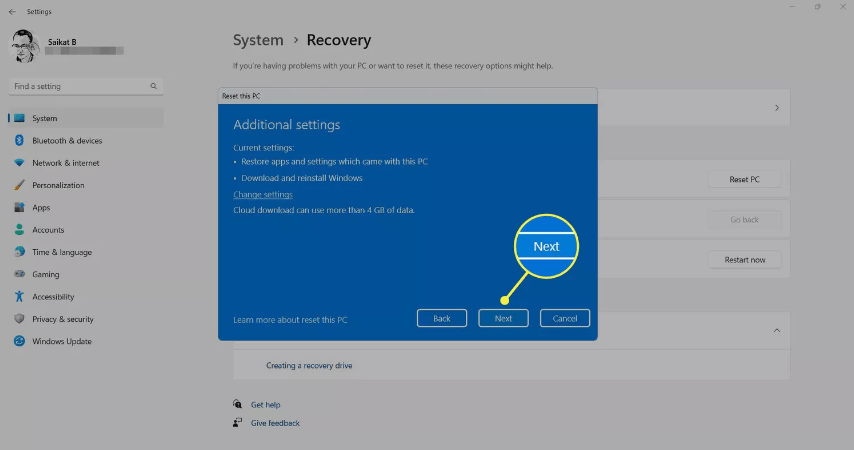Click the Personalization brush icon
This screenshot has width=854, height=450.
(x=20, y=185)
